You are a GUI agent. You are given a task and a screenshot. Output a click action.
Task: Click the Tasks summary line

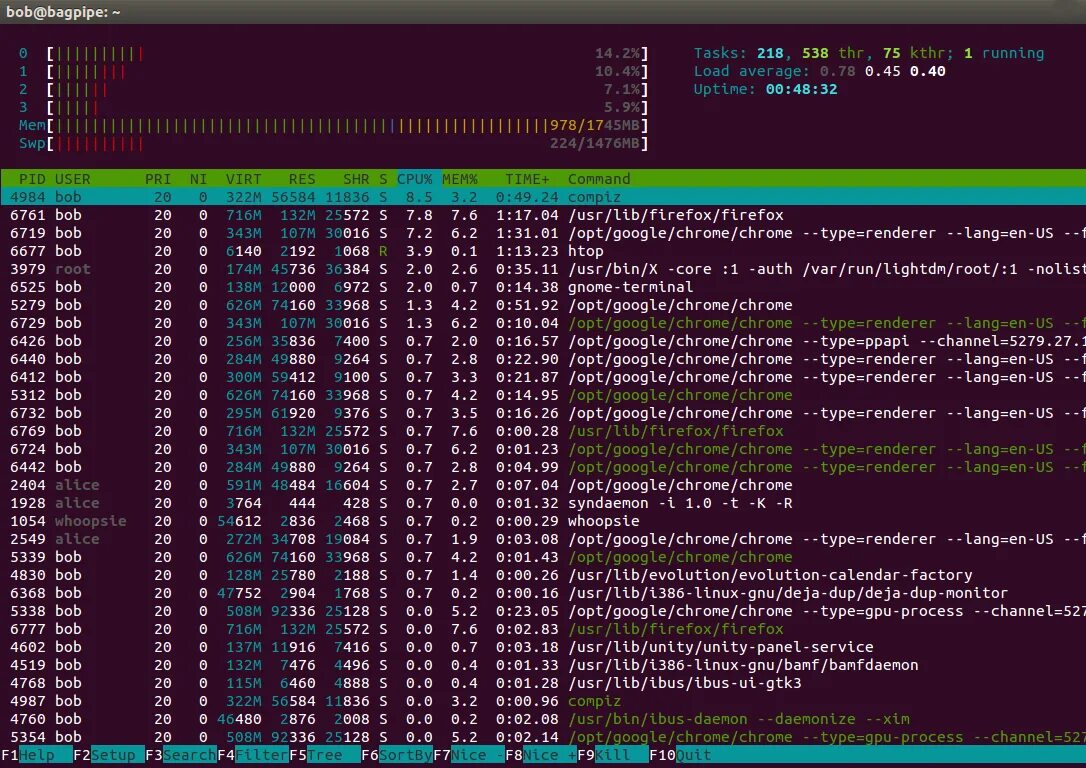(869, 53)
